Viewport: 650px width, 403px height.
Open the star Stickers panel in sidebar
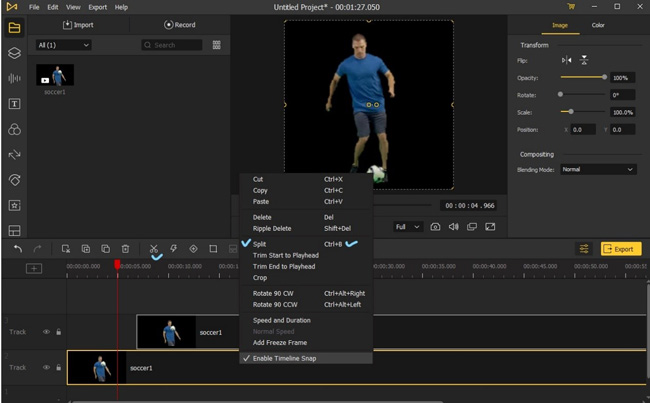click(x=14, y=205)
